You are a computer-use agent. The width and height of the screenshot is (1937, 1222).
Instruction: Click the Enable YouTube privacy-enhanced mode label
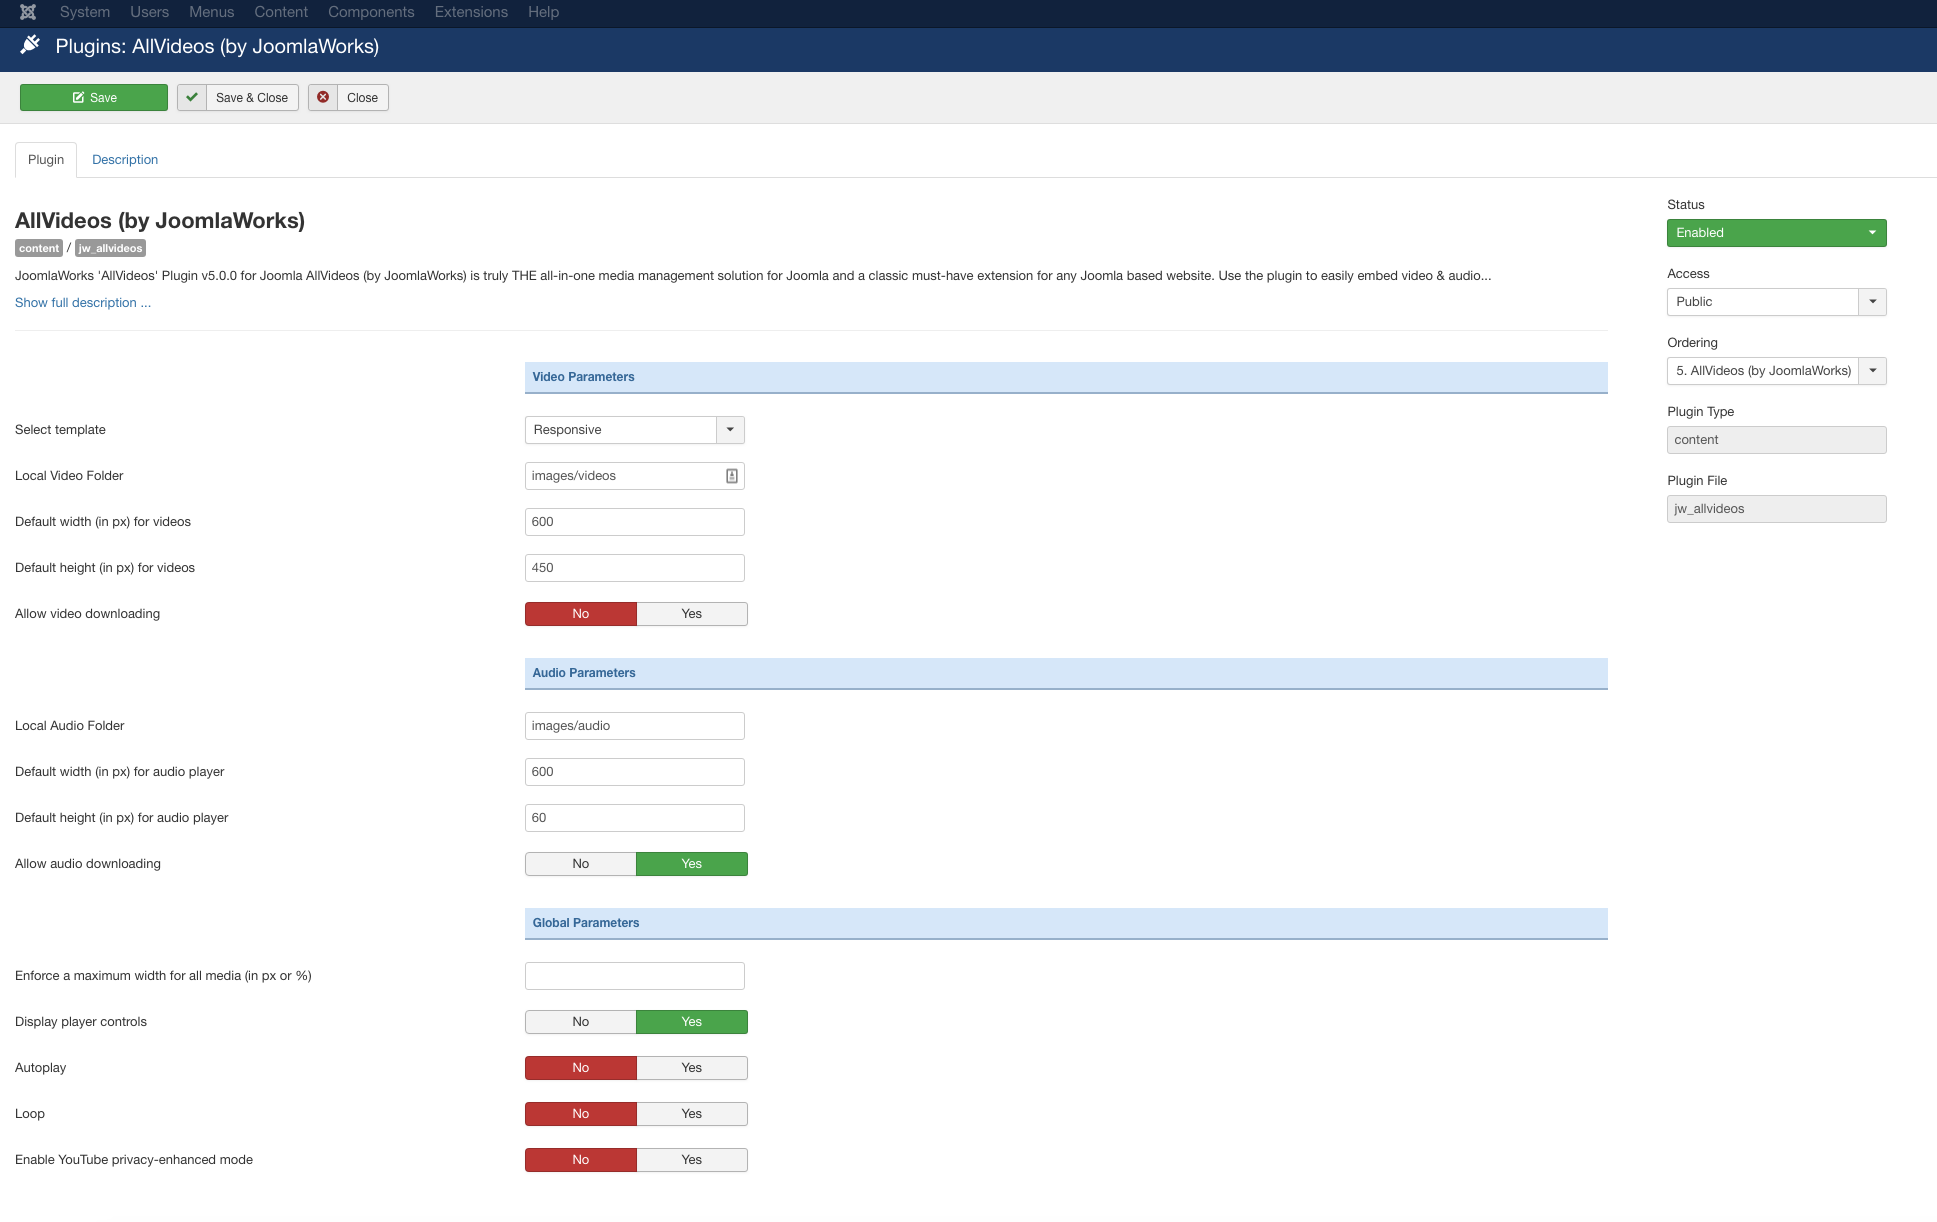tap(134, 1160)
